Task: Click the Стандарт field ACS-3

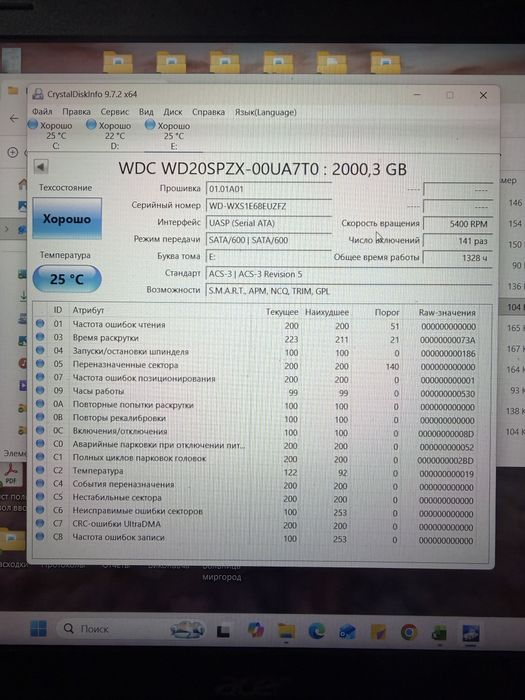Action: pyautogui.click(x=349, y=274)
